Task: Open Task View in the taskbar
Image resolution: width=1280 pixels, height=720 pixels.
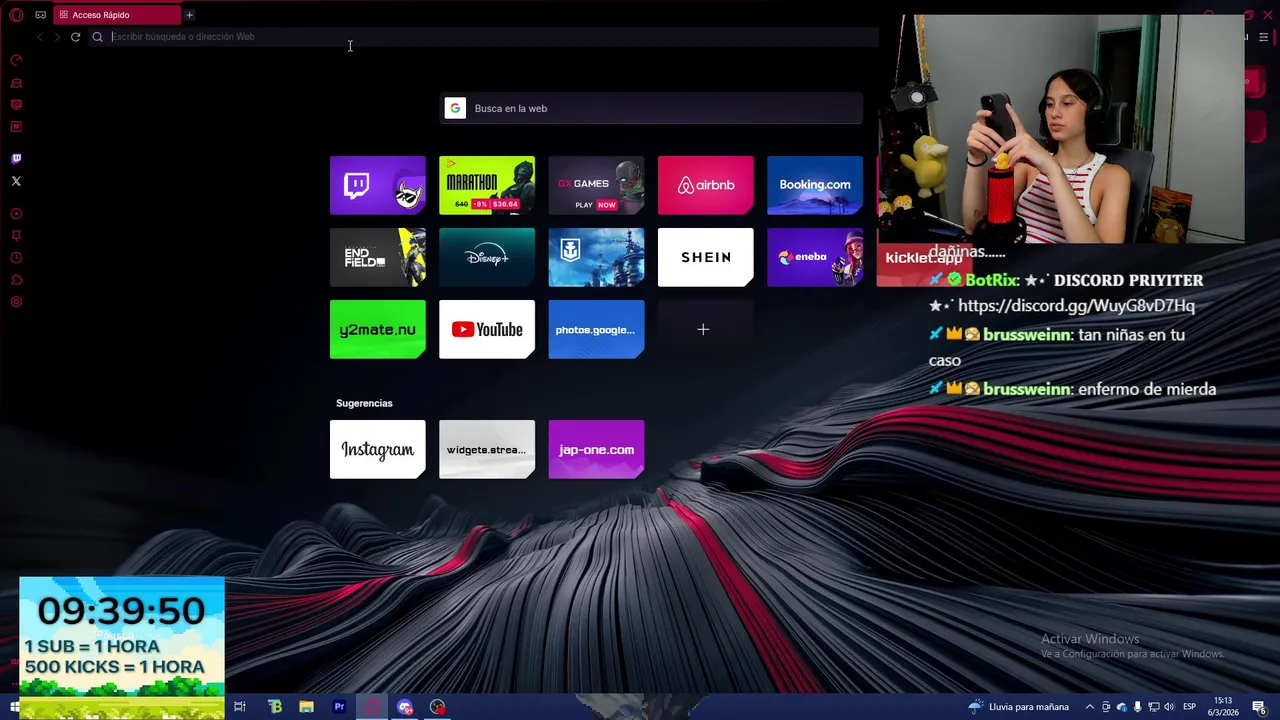Action: (x=240, y=707)
